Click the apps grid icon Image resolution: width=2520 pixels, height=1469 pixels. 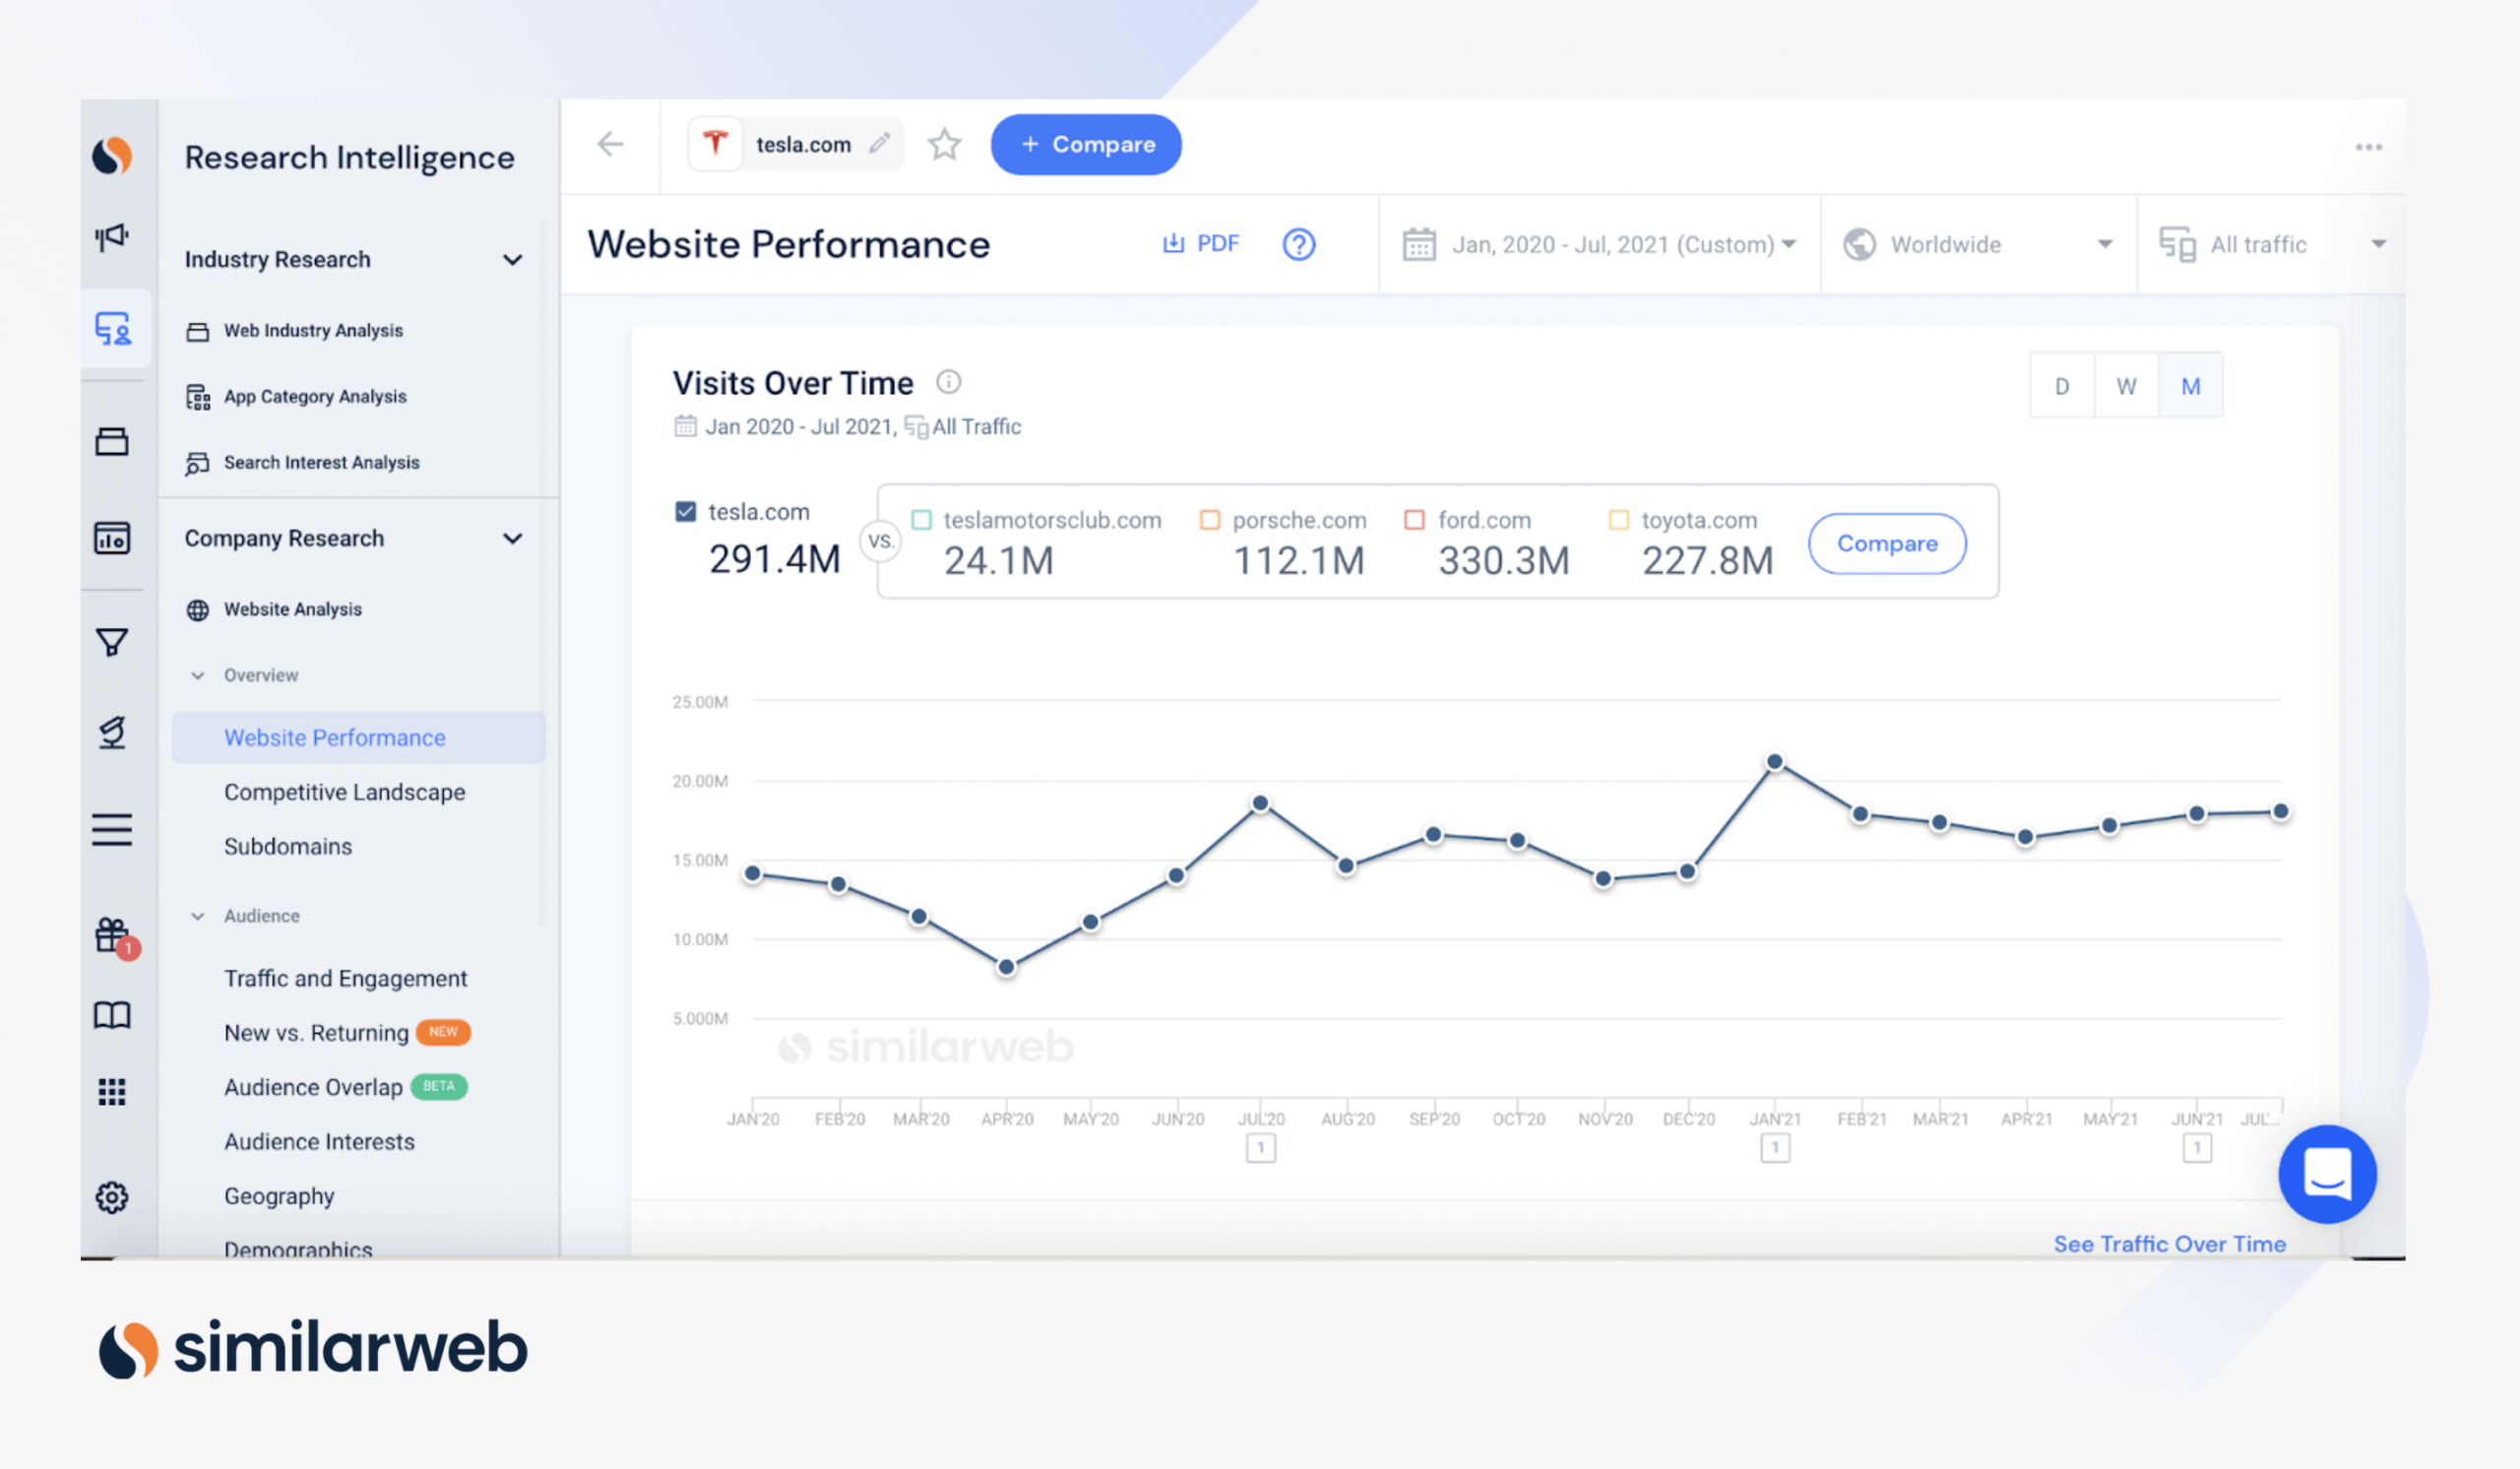coord(112,1092)
